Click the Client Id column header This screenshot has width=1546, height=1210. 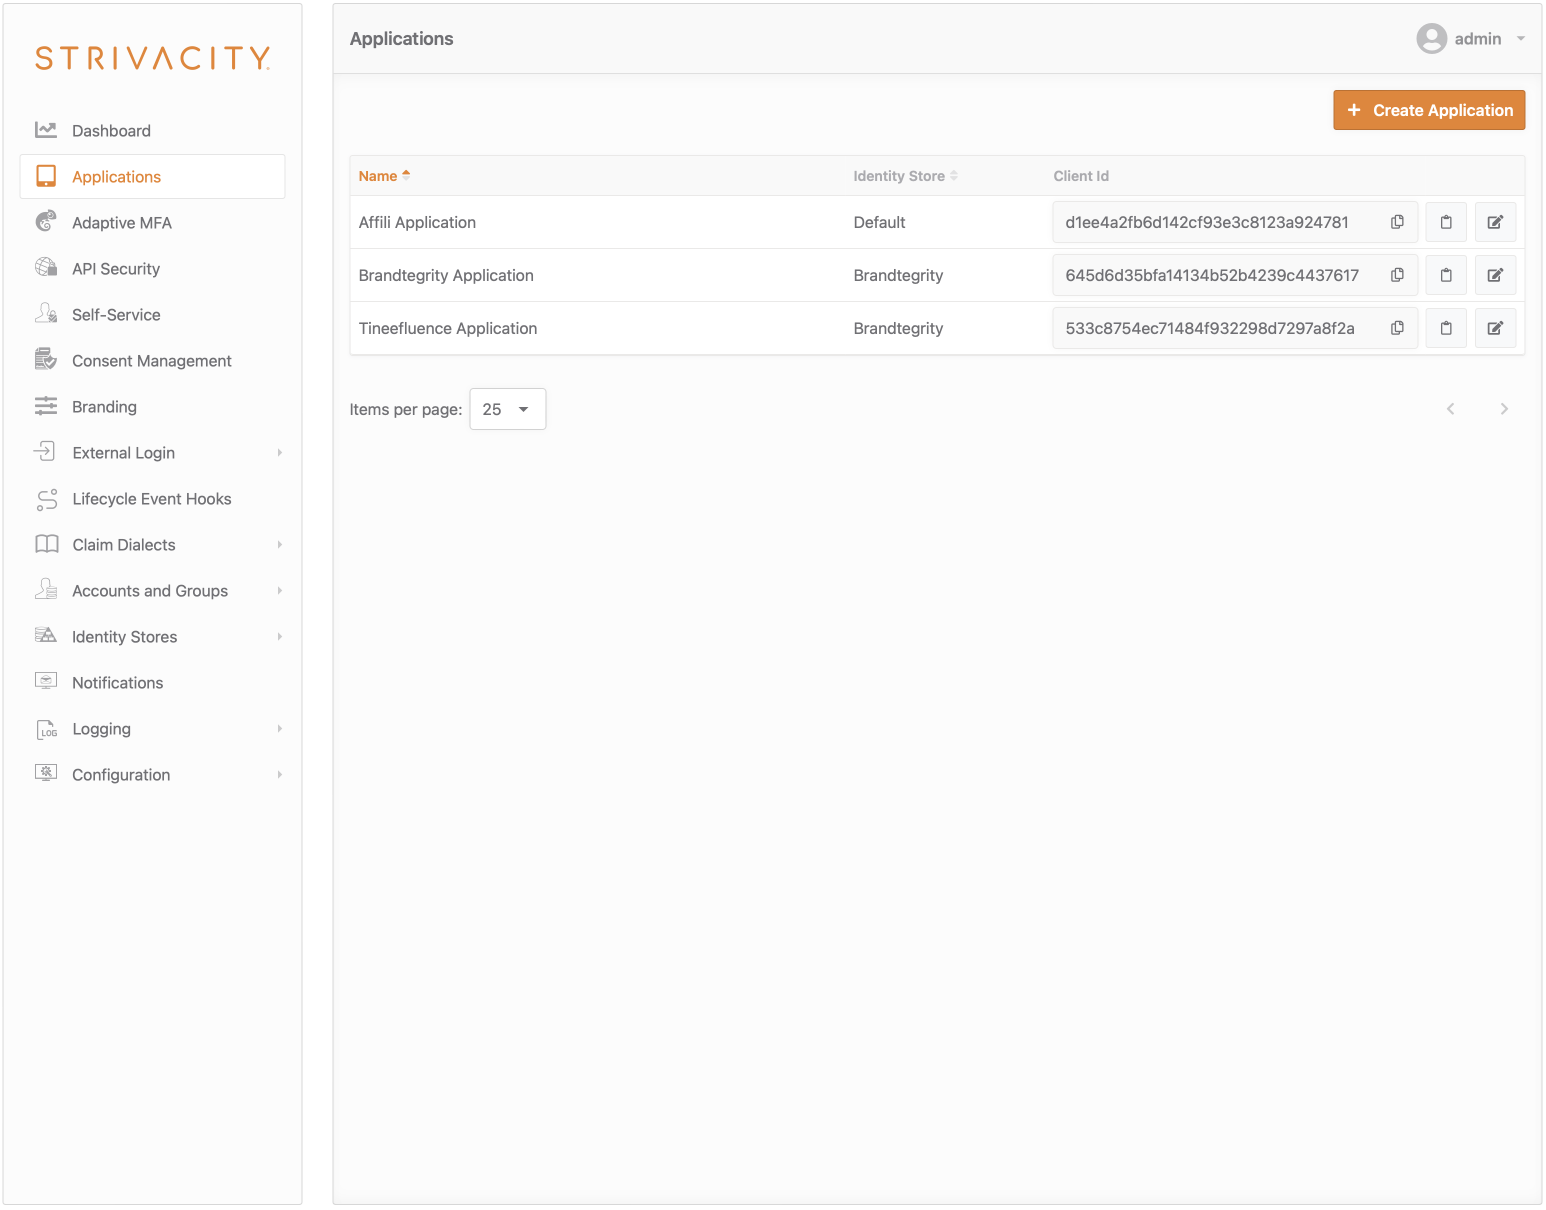click(1081, 176)
